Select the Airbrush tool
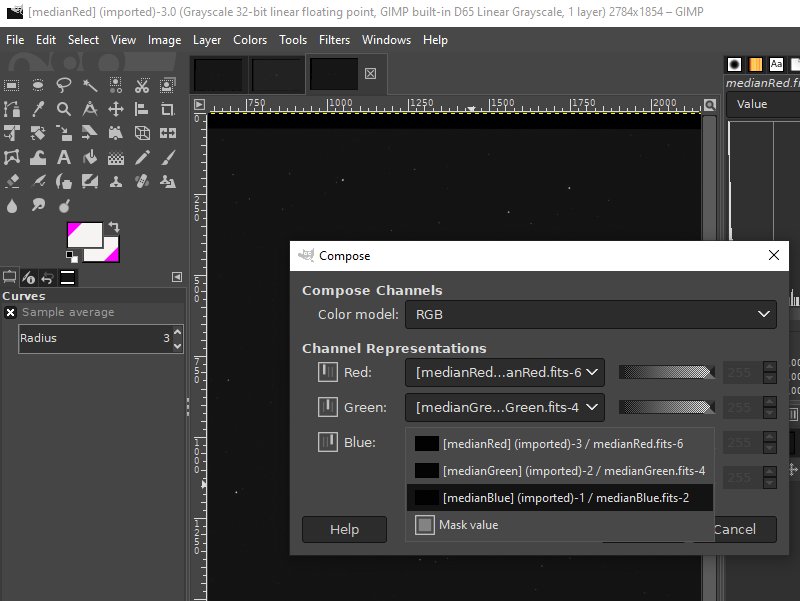Screen dimensions: 800x601 [38, 181]
